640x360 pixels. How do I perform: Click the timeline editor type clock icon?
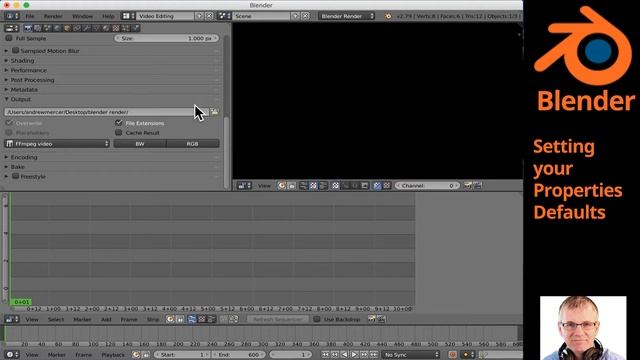[11, 355]
